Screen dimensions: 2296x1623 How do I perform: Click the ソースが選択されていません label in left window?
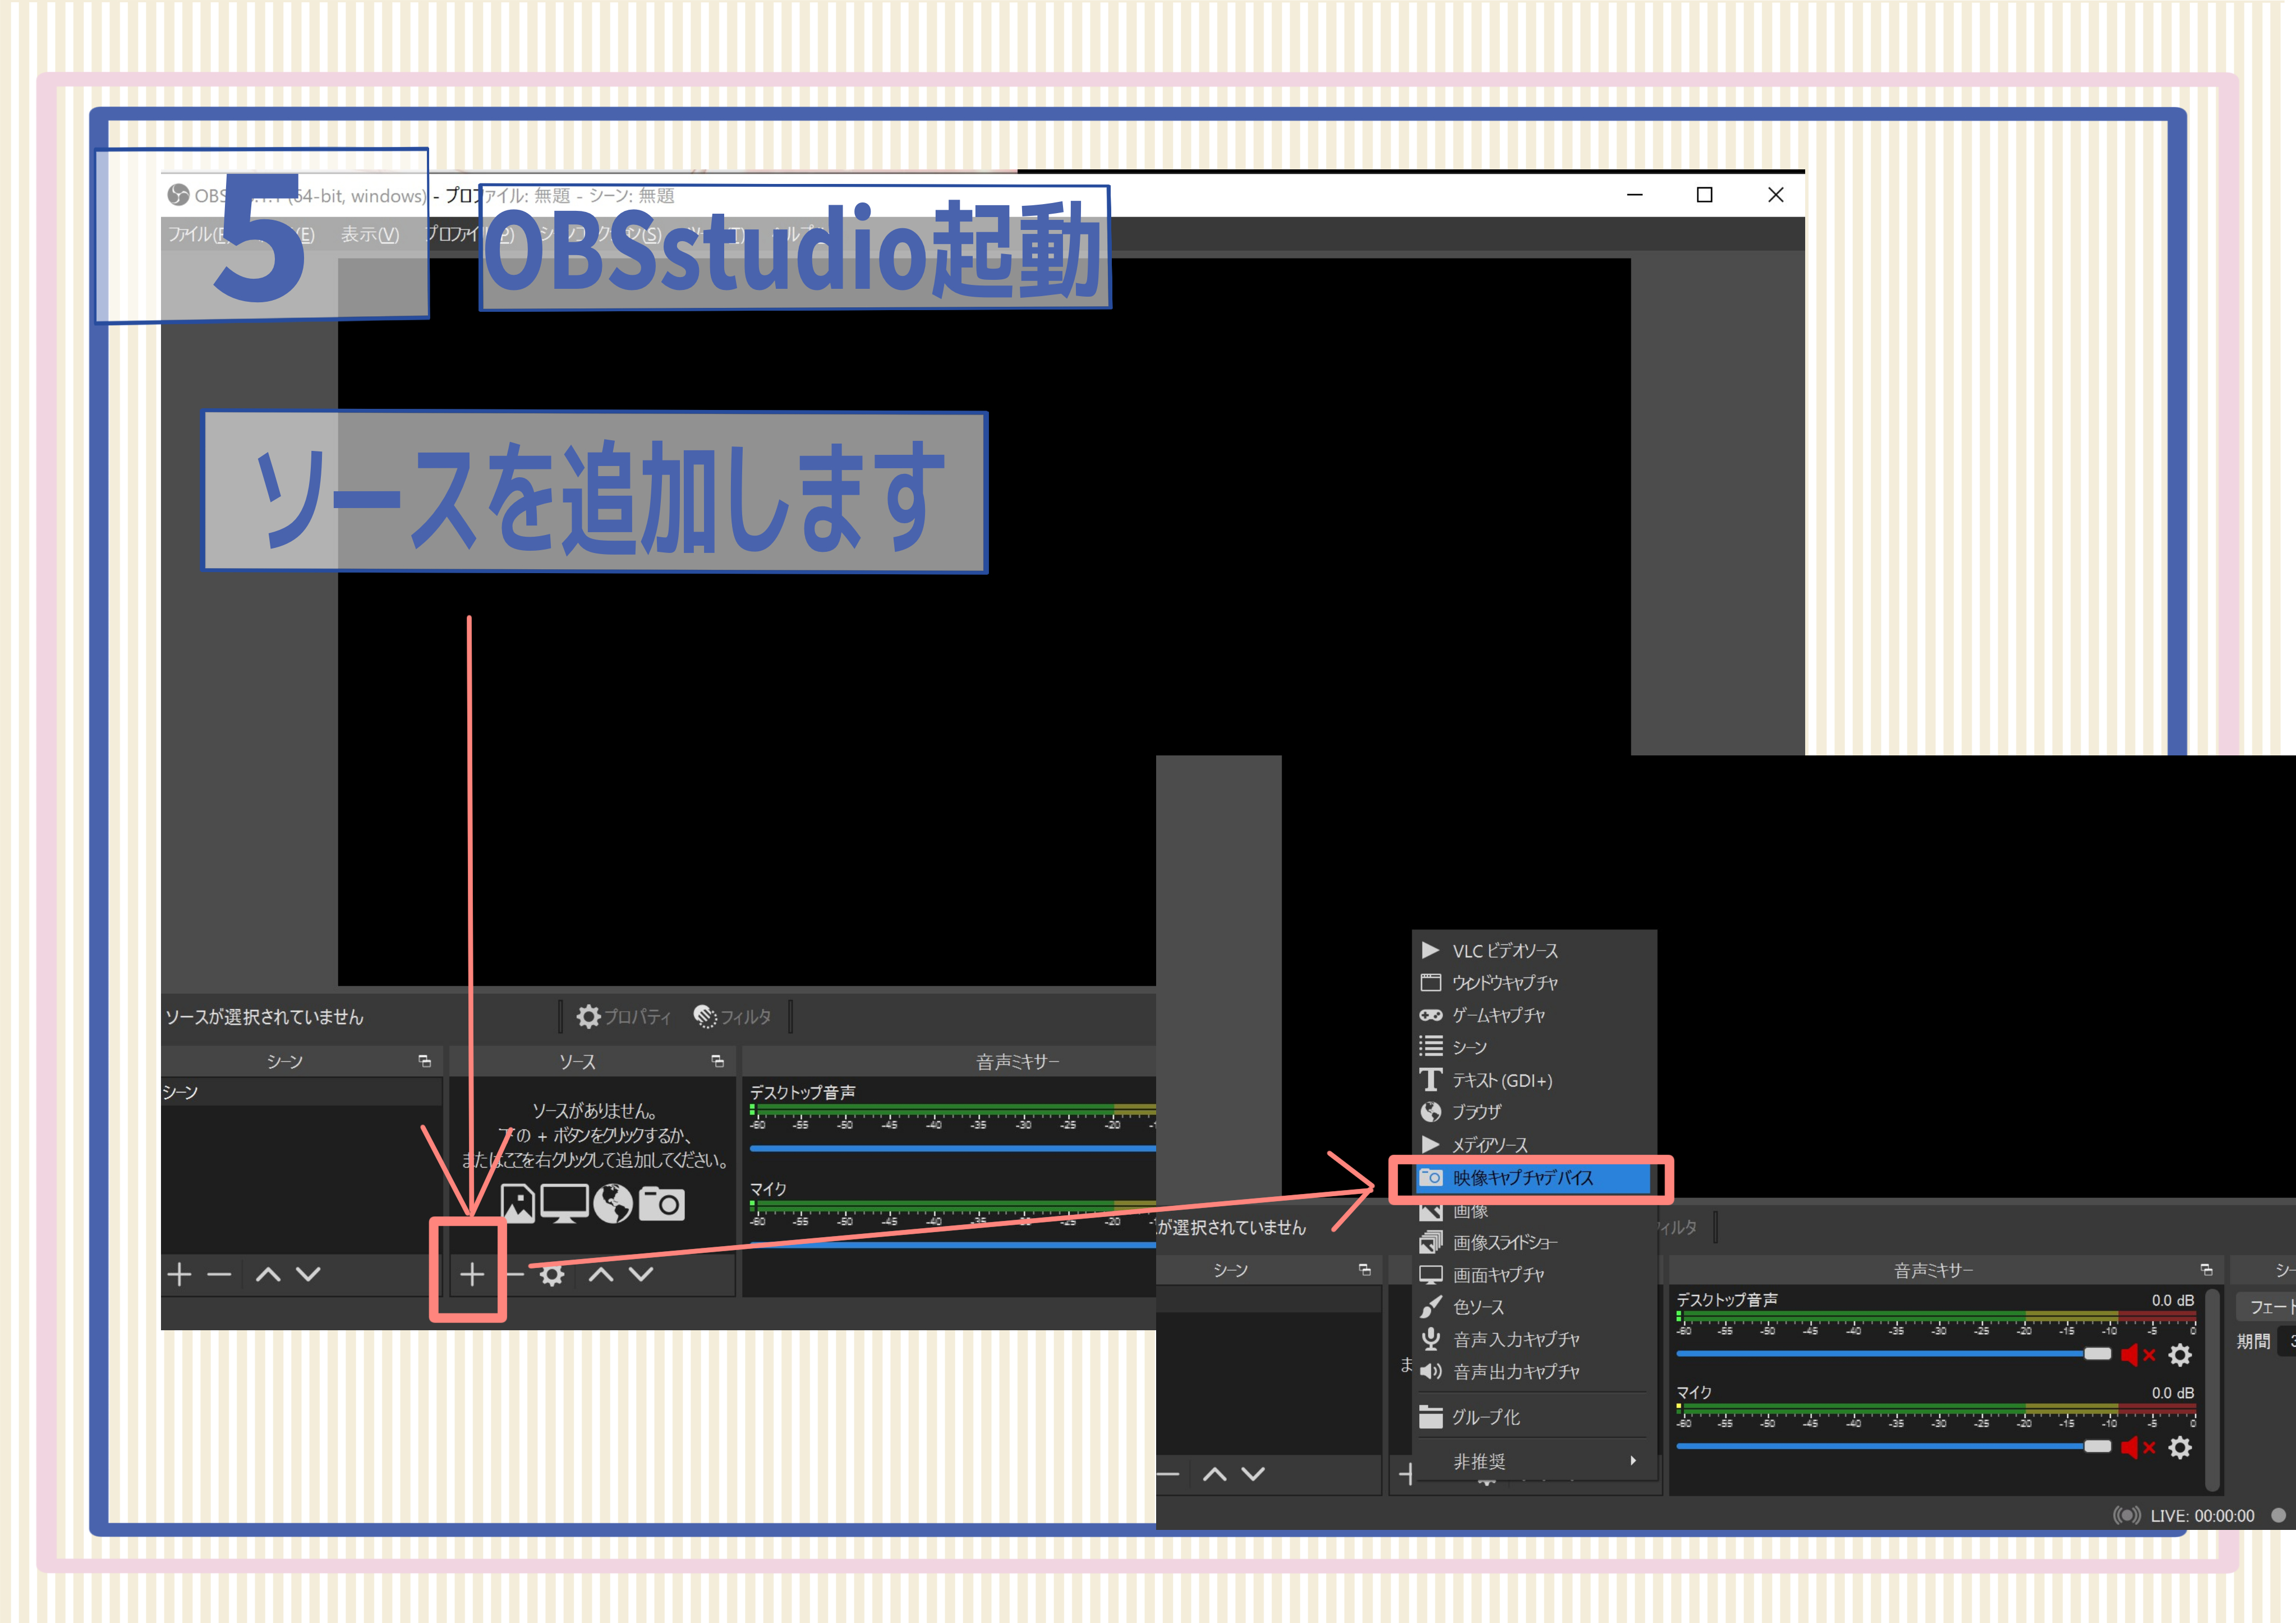click(264, 1016)
